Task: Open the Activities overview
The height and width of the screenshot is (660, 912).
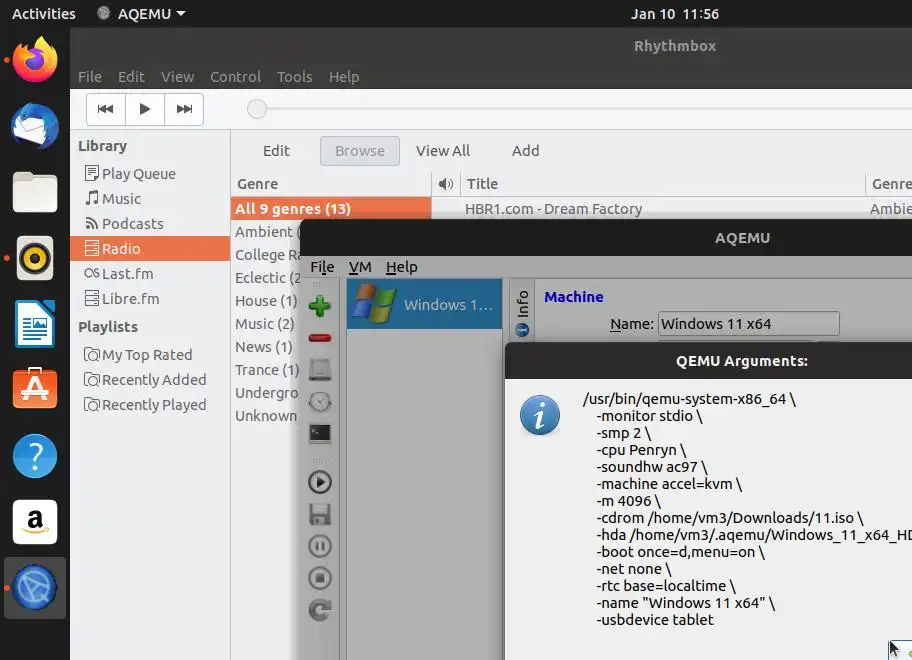Action: [44, 13]
